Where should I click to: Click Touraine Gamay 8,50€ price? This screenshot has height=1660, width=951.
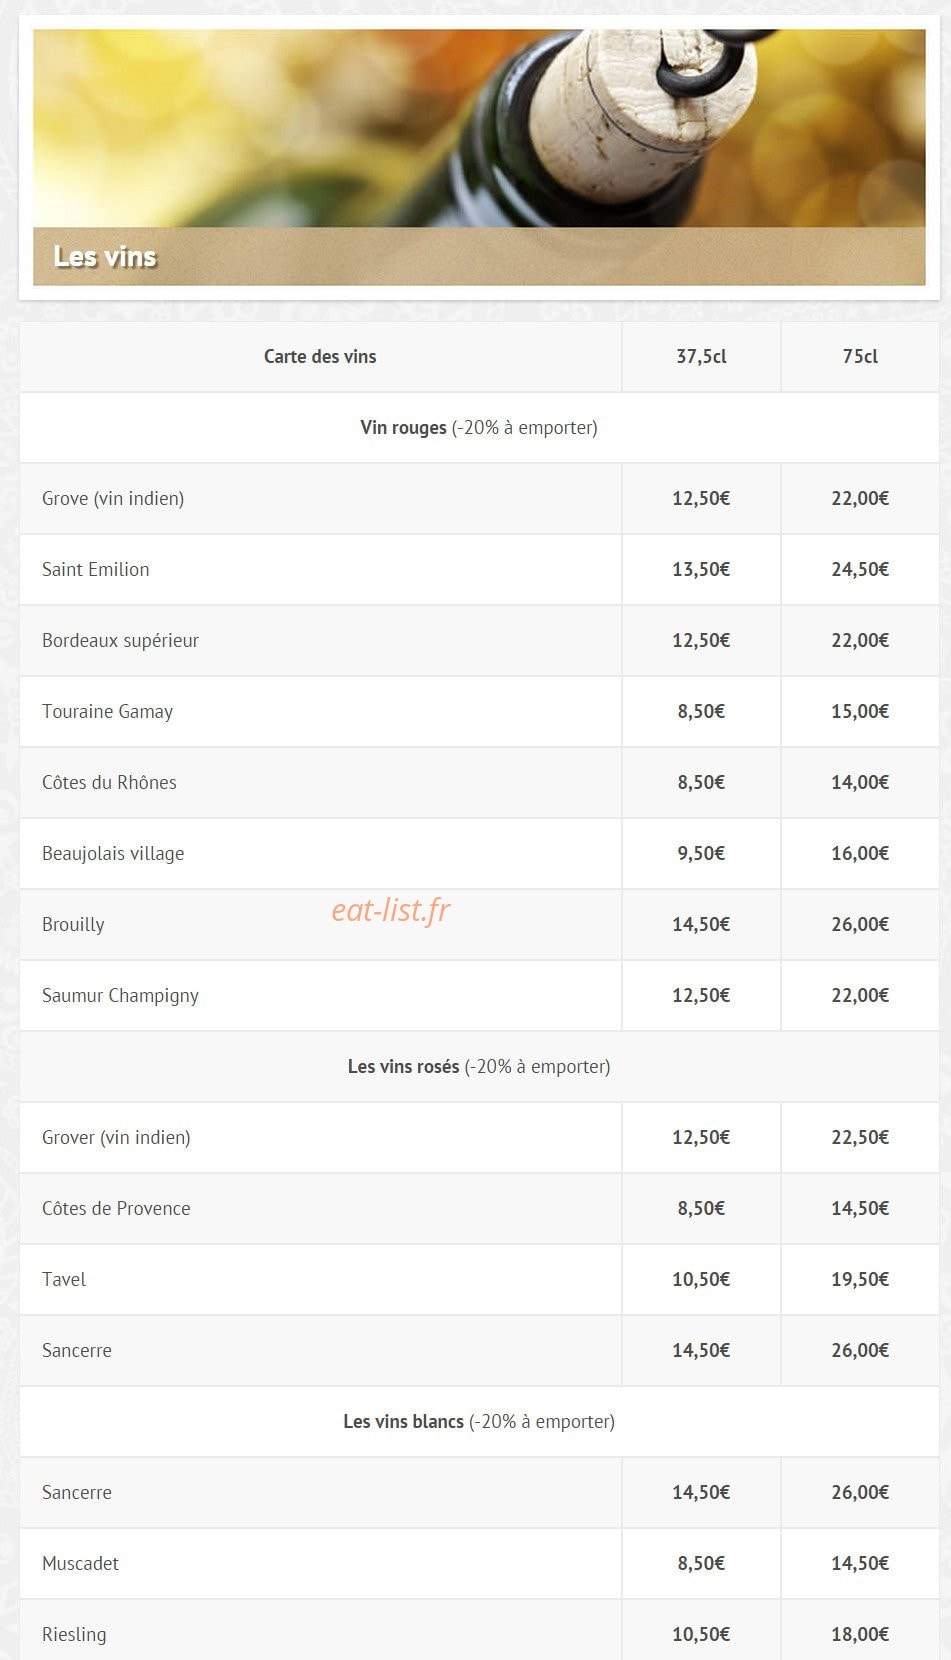[x=701, y=711]
